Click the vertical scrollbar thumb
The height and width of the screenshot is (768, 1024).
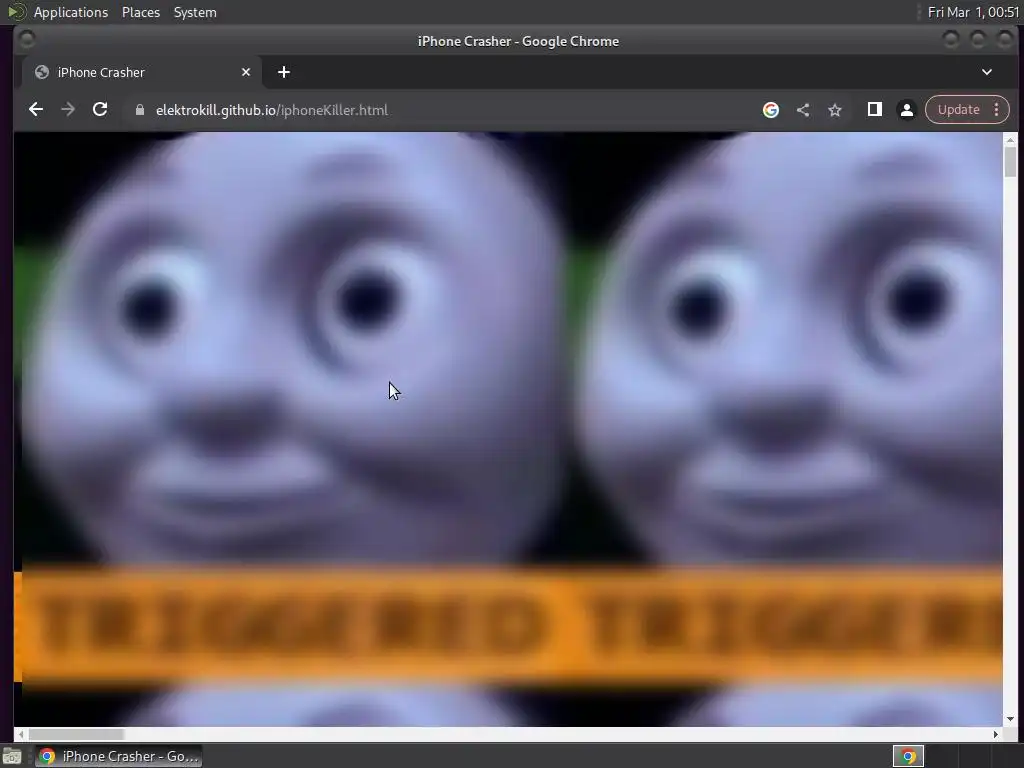tap(1010, 161)
